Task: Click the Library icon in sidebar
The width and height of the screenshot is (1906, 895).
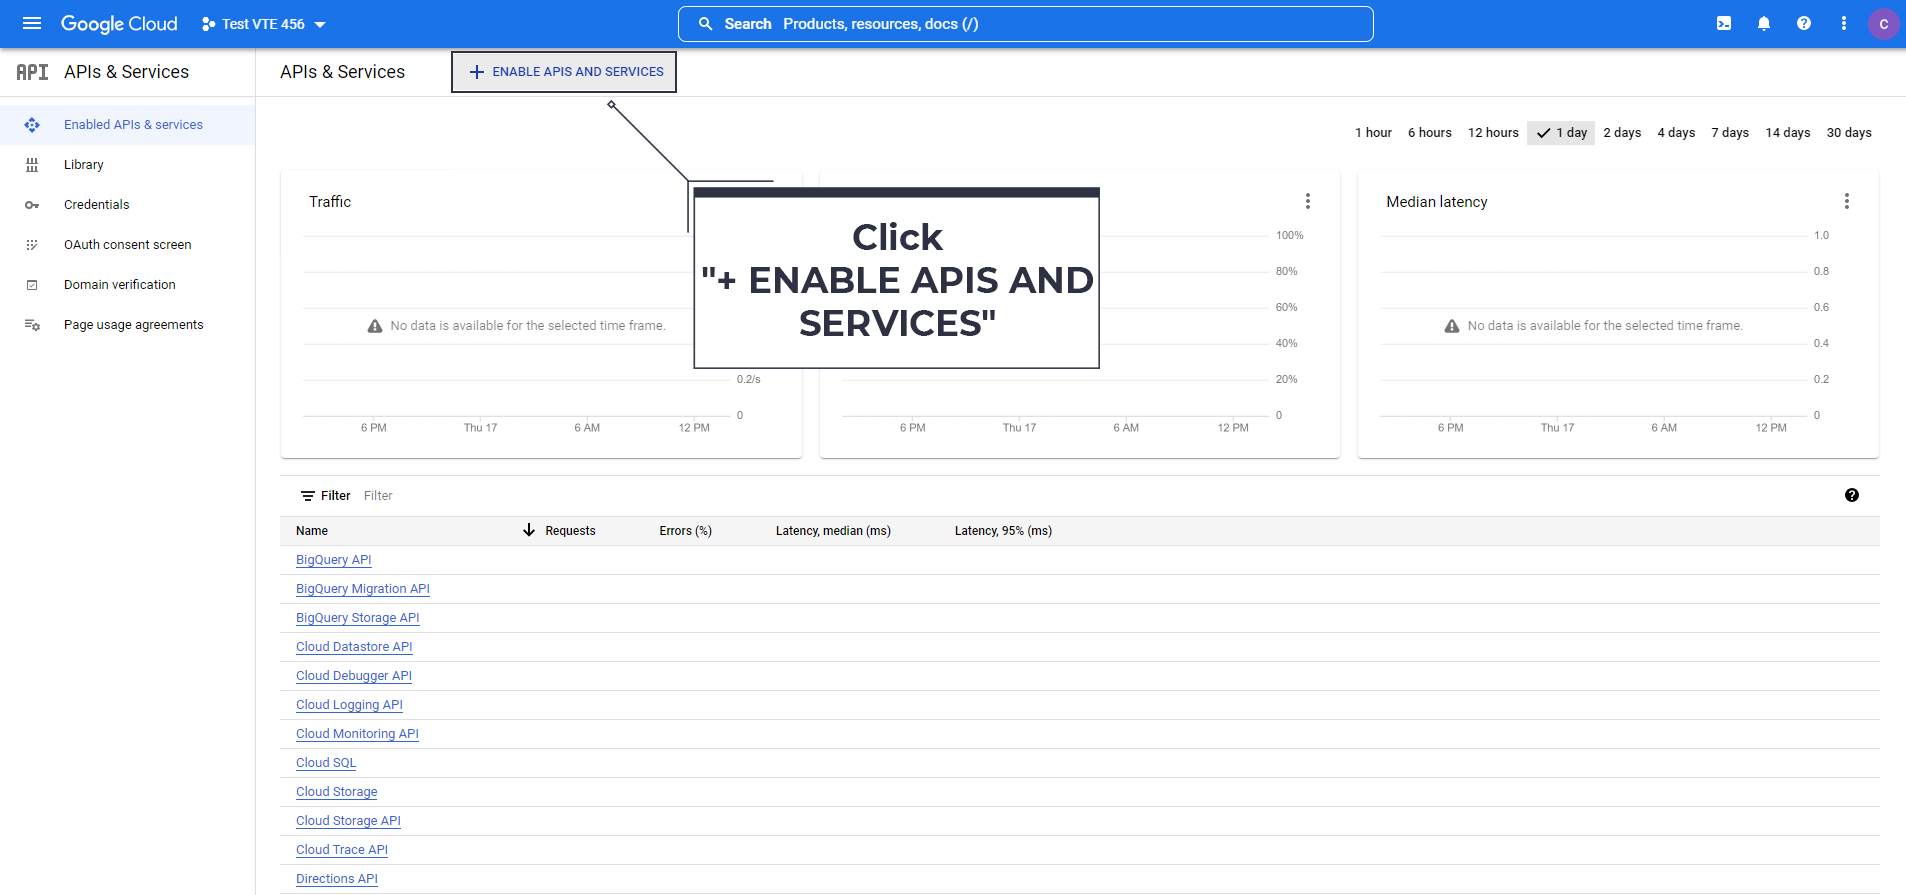Action: (32, 165)
